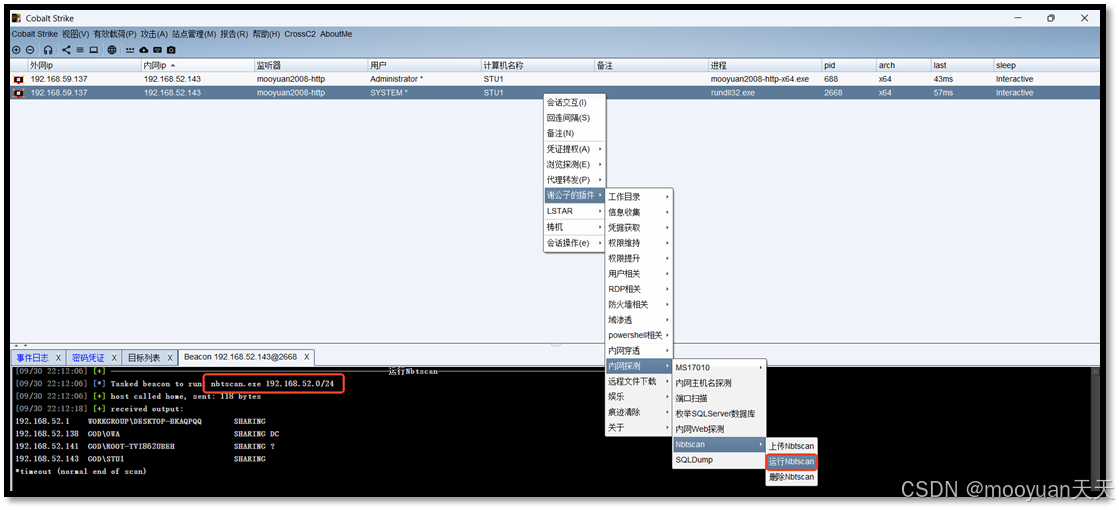Image resolution: width=1119 pixels, height=510 pixels.
Task: Select 枚举SQLServer数据库 menu entry
Action: (719, 414)
